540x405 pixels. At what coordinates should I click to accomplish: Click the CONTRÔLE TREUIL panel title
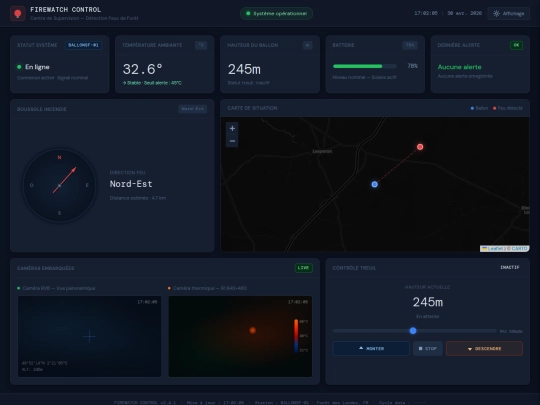pos(354,268)
